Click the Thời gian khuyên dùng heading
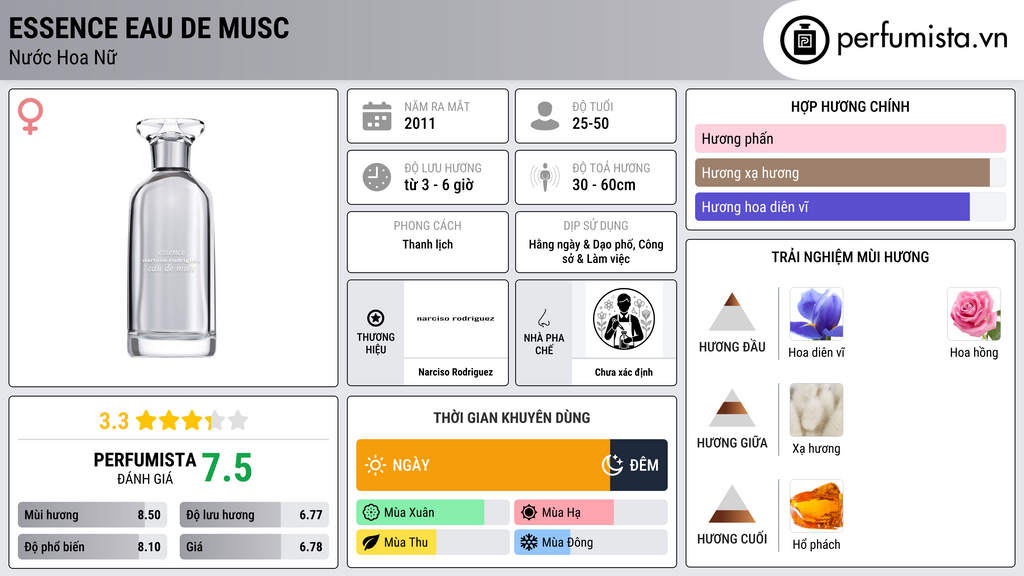Image resolution: width=1024 pixels, height=576 pixels. pyautogui.click(x=511, y=418)
